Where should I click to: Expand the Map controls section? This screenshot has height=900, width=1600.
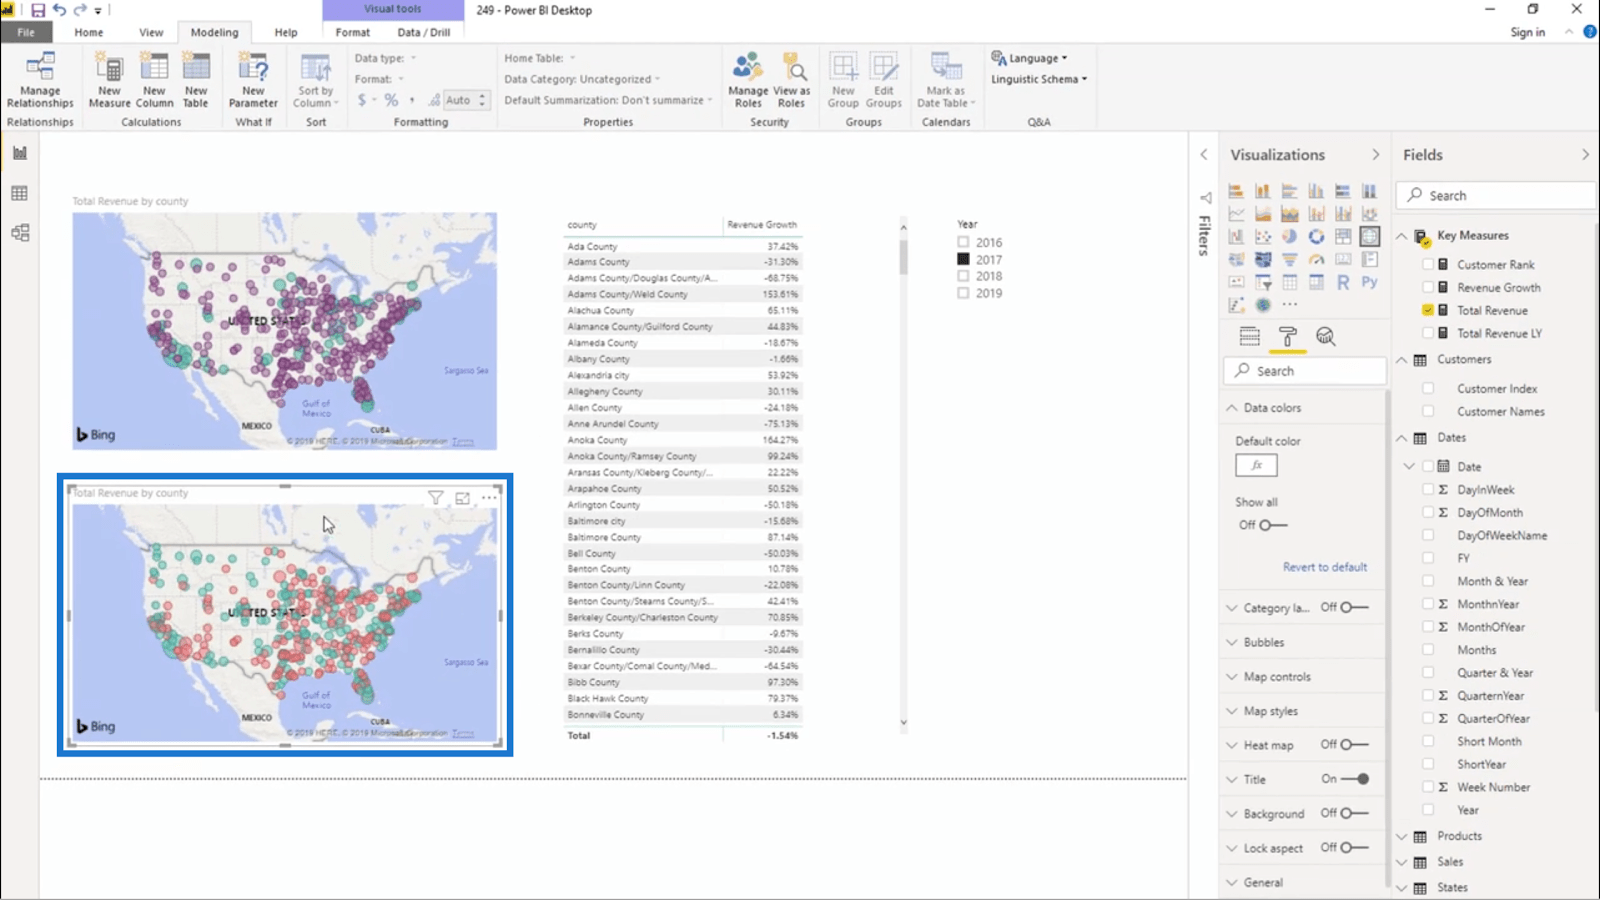coord(1232,677)
